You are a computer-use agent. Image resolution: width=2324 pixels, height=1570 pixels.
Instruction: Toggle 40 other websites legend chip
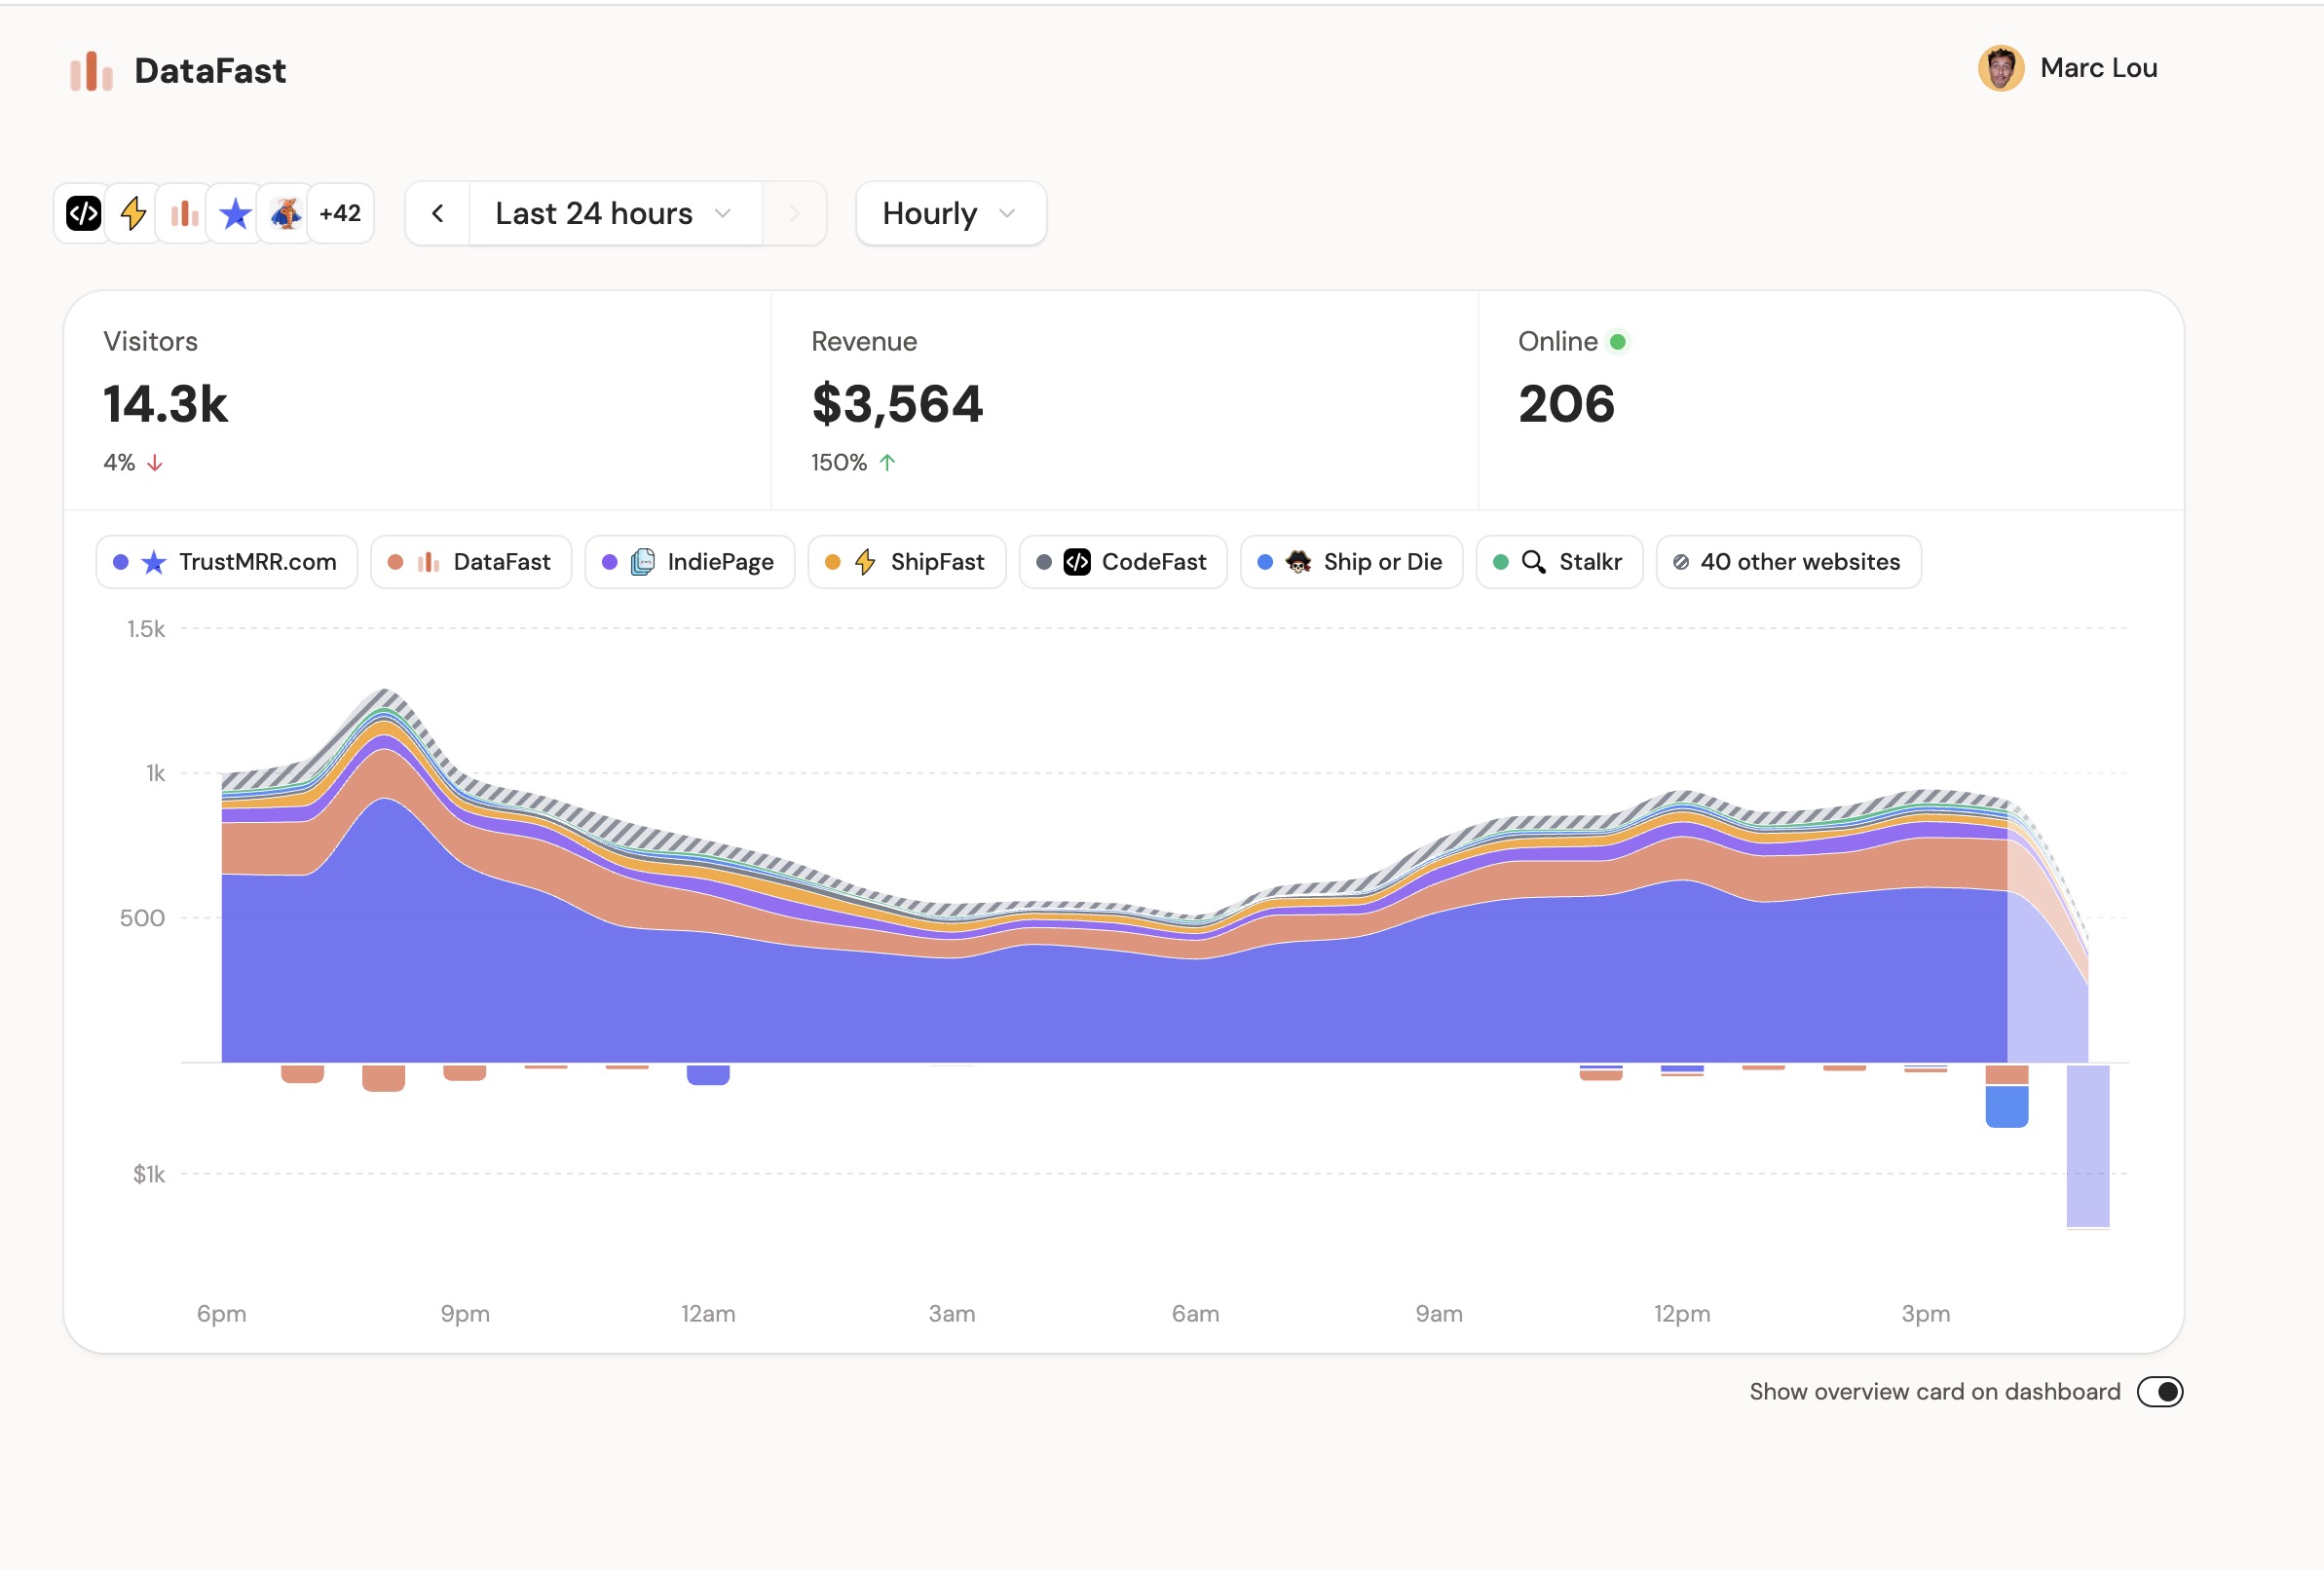[x=1788, y=562]
